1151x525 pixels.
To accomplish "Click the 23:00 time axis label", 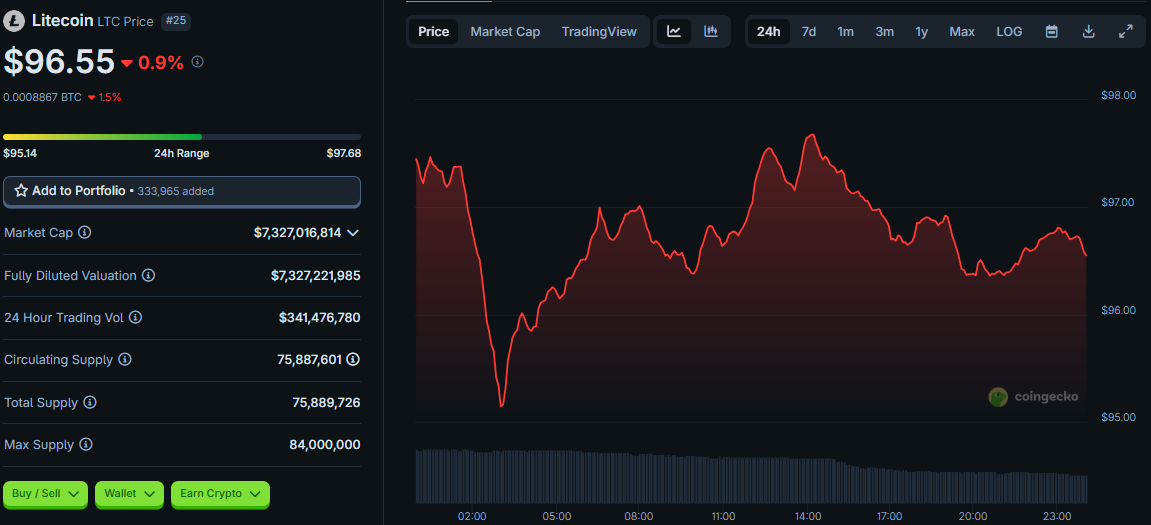I will click(x=1057, y=516).
